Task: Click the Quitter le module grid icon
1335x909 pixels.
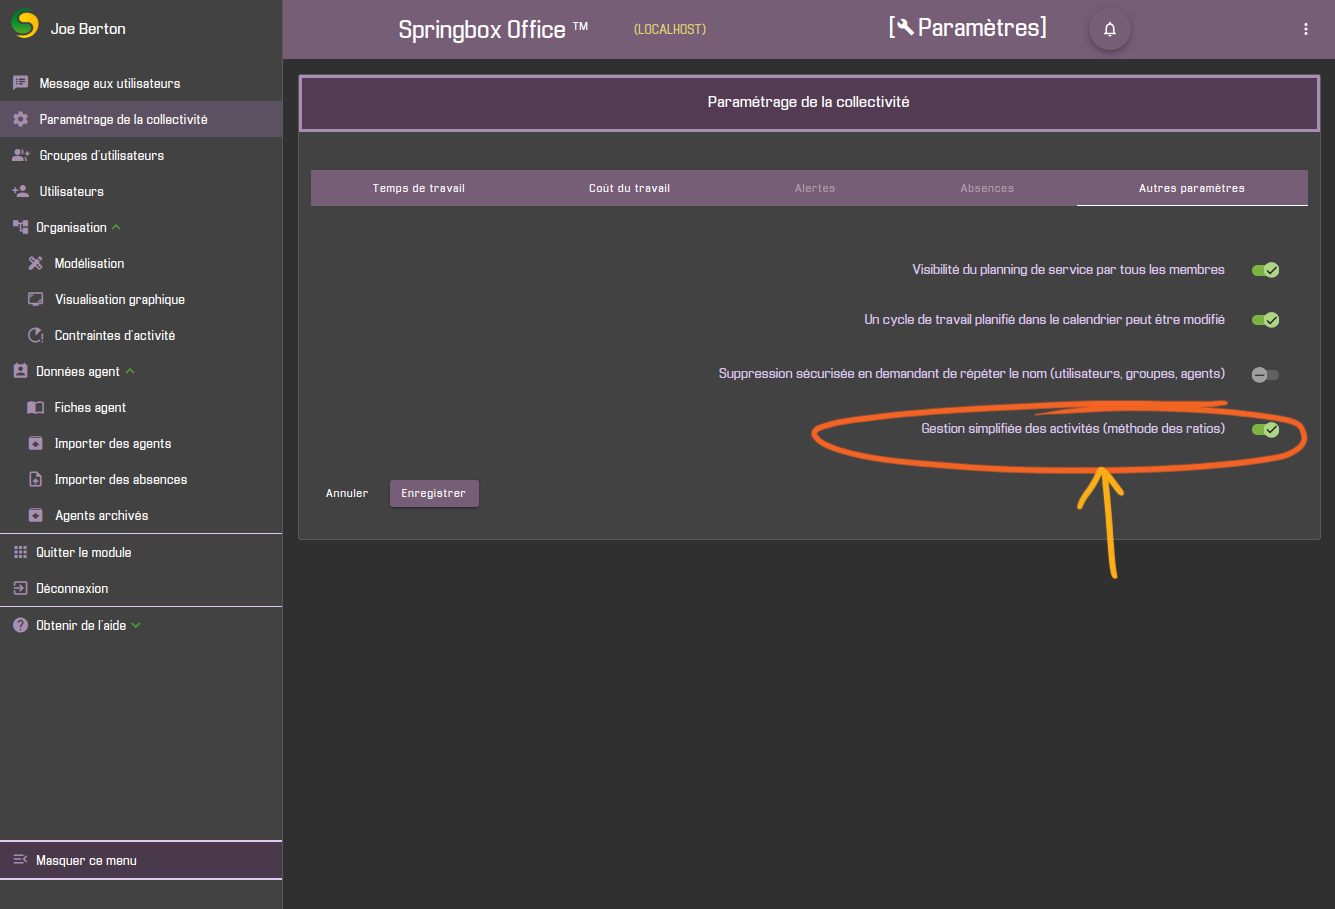Action: coord(20,552)
